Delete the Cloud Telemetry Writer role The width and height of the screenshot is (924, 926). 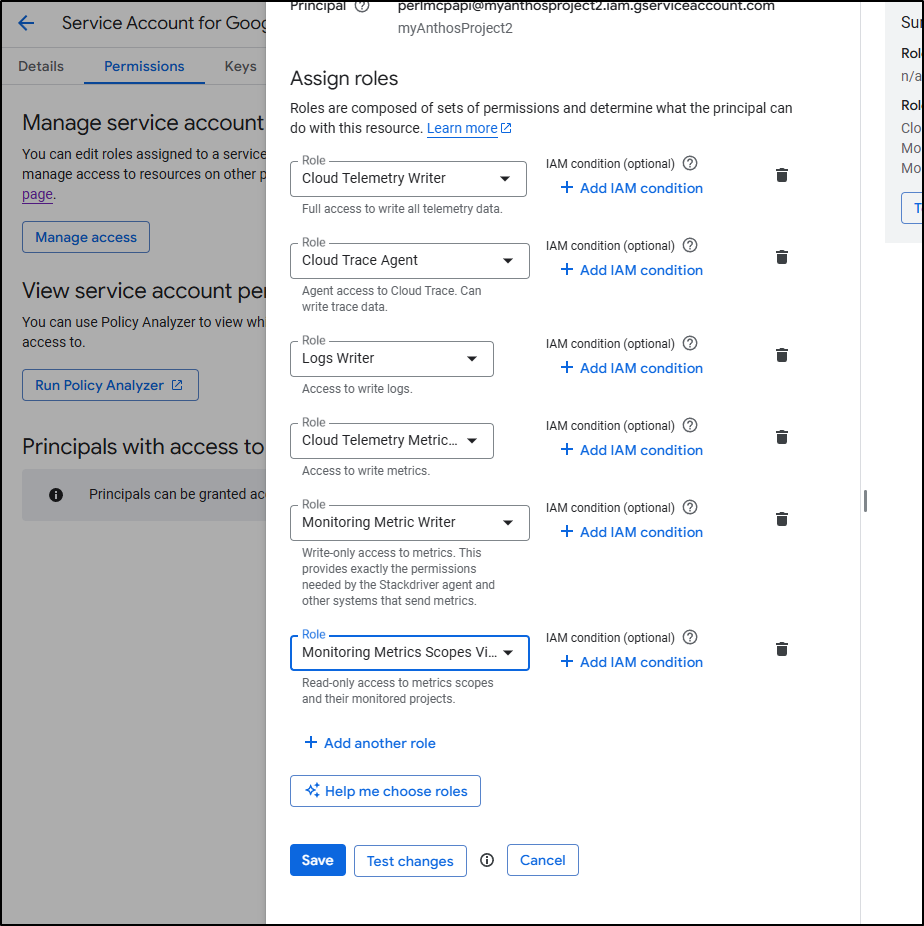[782, 175]
